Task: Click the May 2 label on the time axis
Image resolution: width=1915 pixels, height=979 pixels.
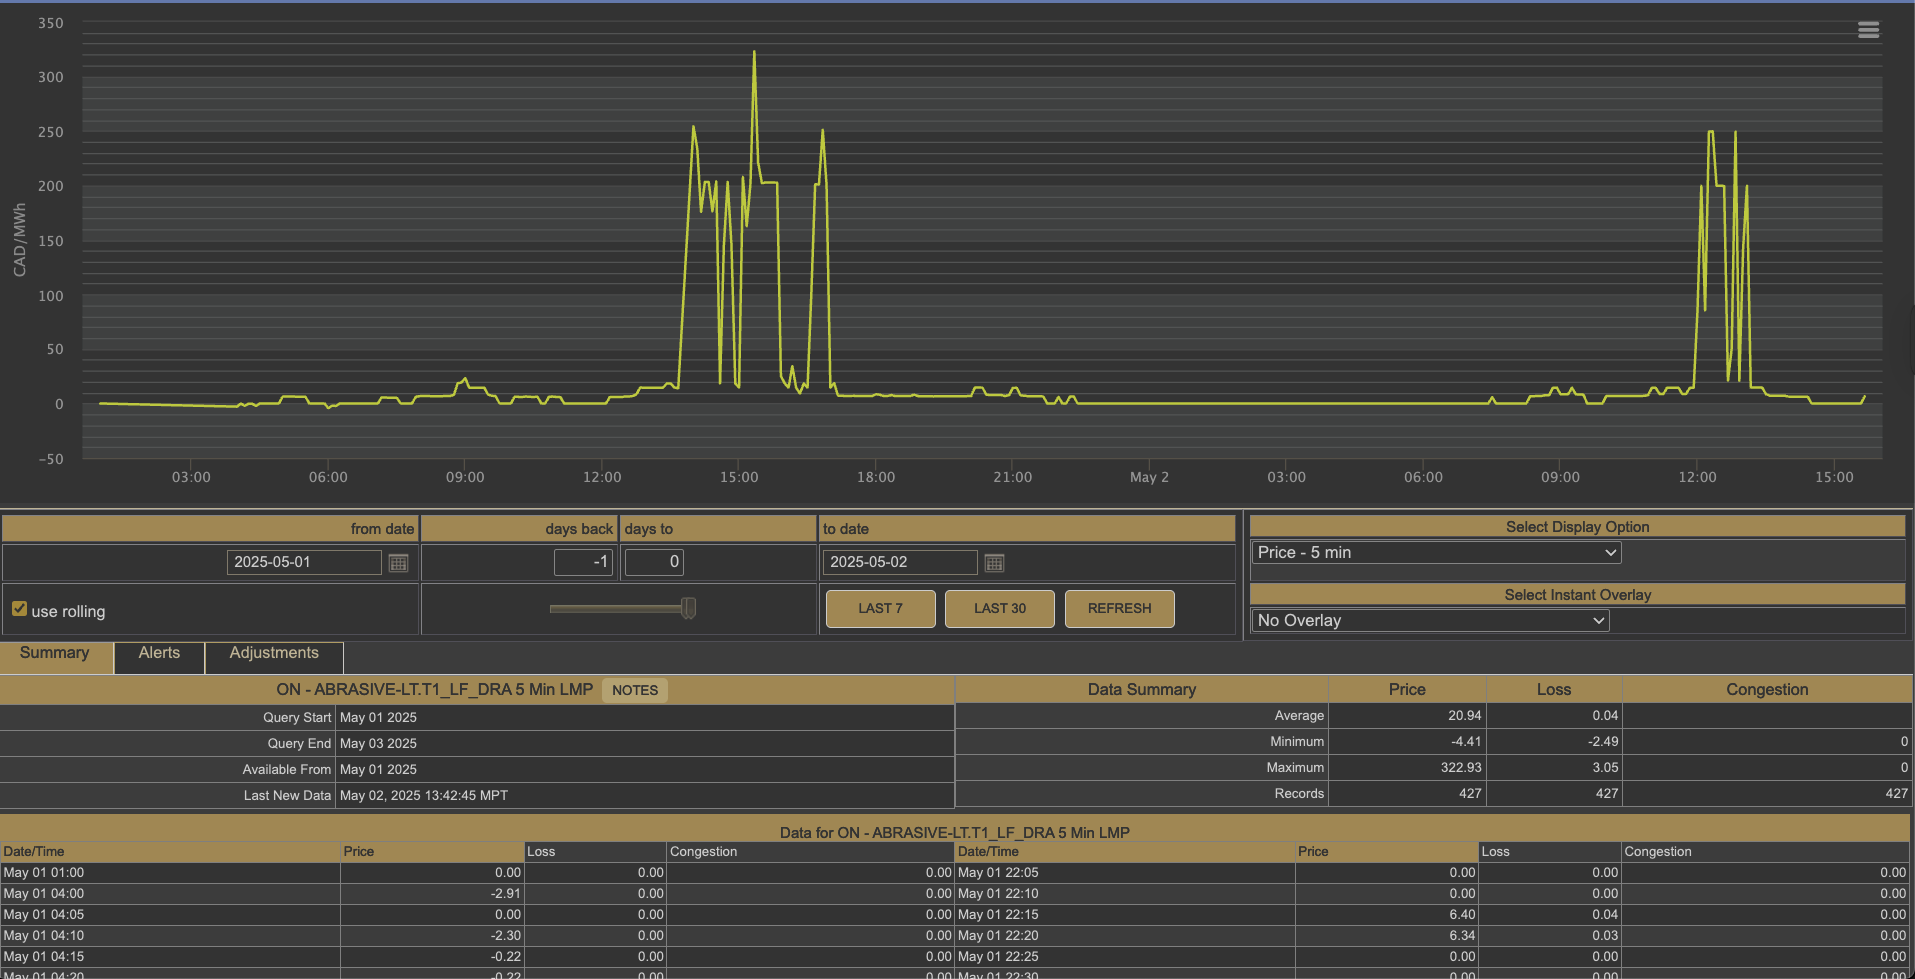Action: point(1149,478)
